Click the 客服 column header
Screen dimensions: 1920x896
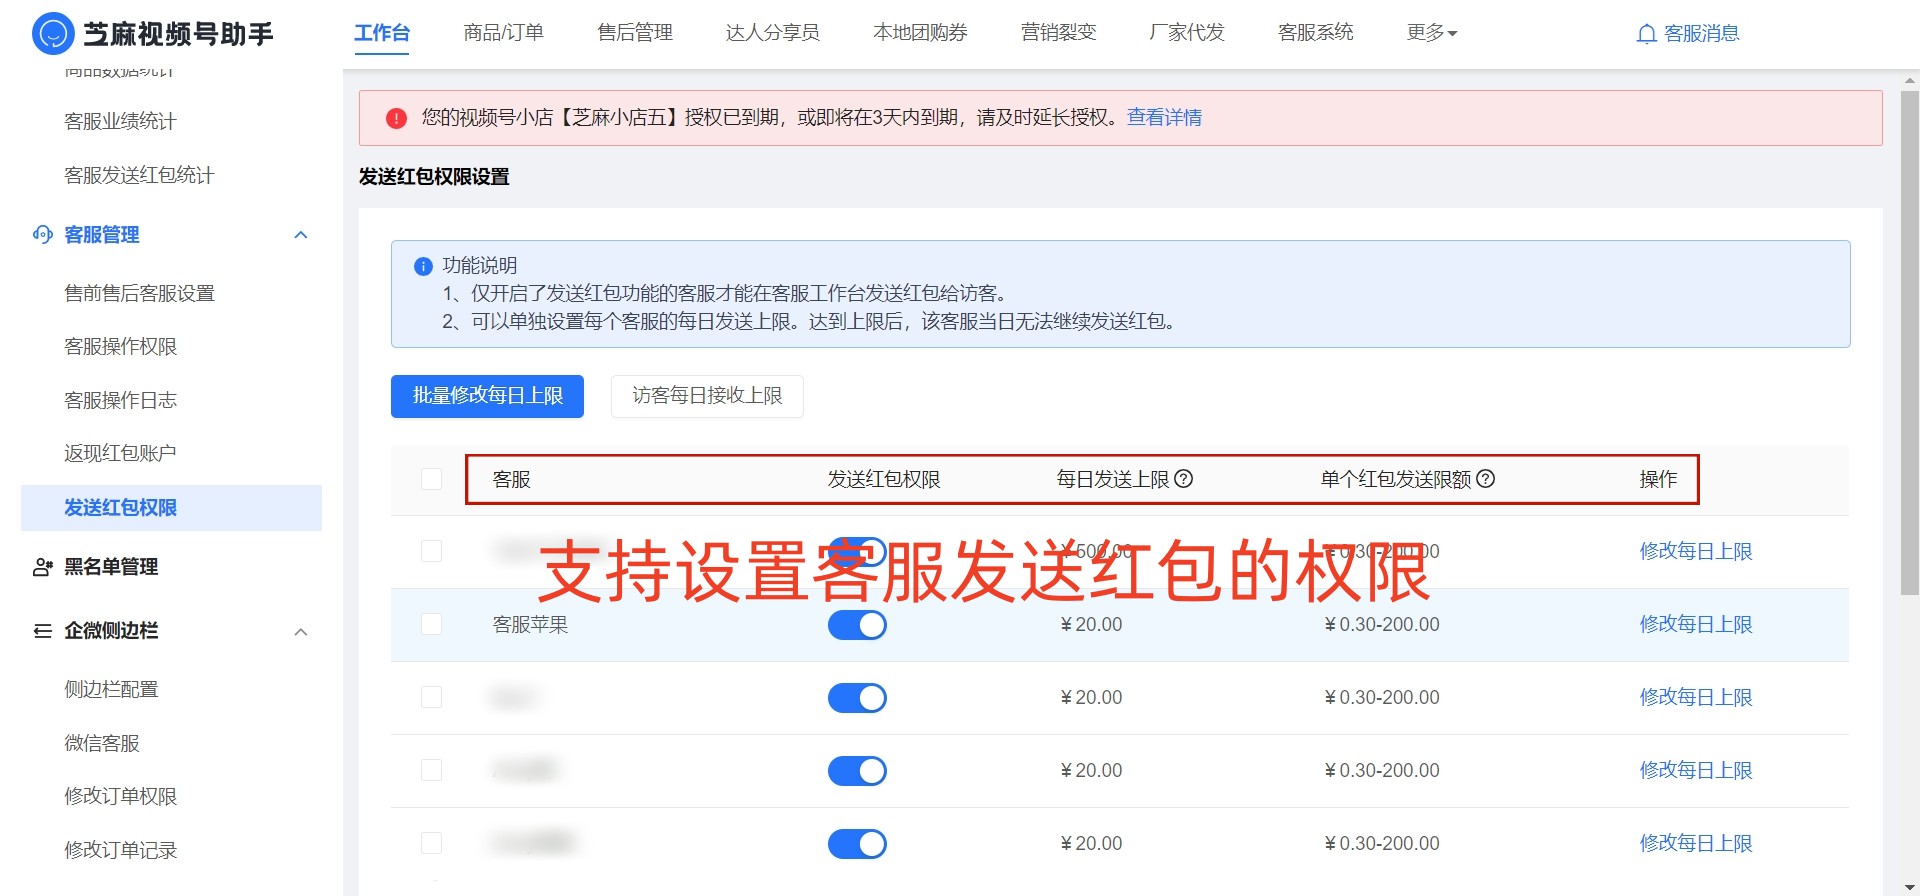coord(511,480)
